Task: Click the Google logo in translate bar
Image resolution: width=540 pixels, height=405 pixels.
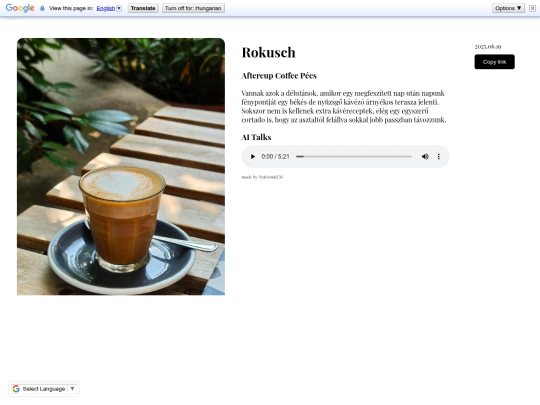Action: point(20,8)
